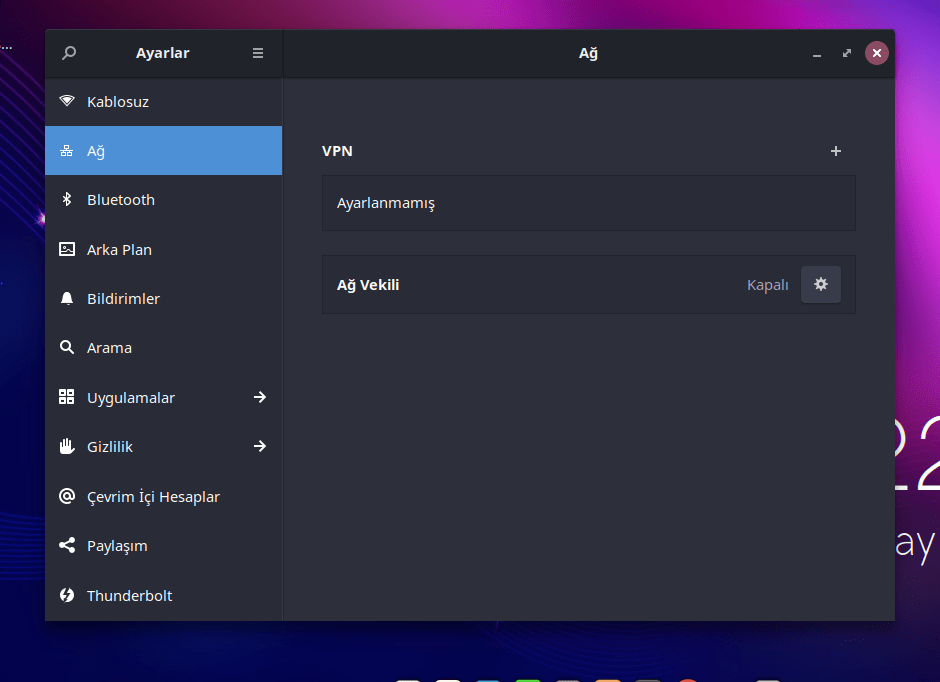Viewport: 940px width, 682px height.
Task: Click the Ağ Vekili label
Action: 368,285
